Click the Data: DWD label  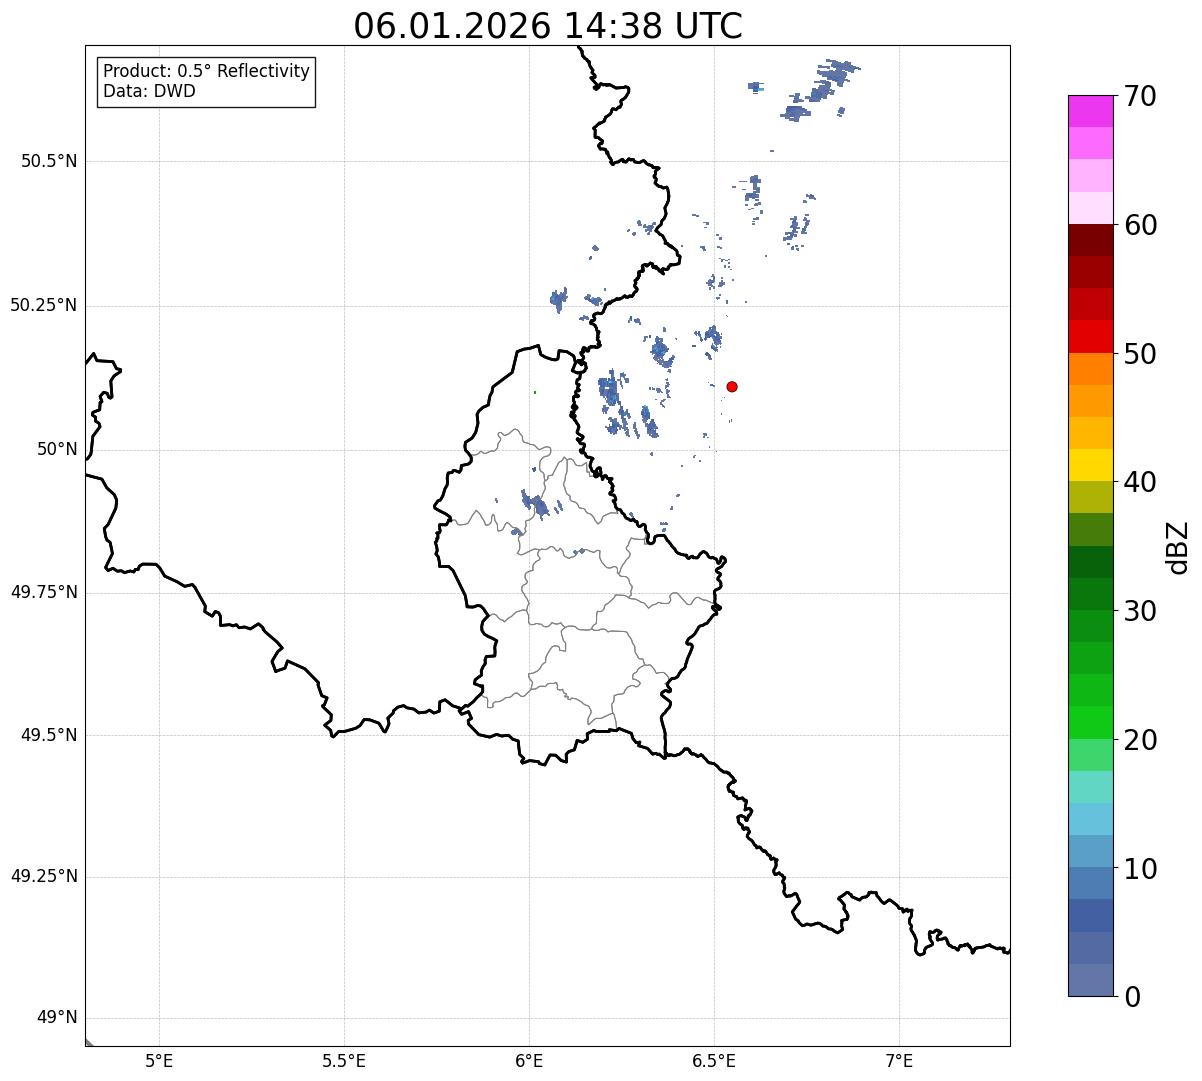click(x=149, y=91)
